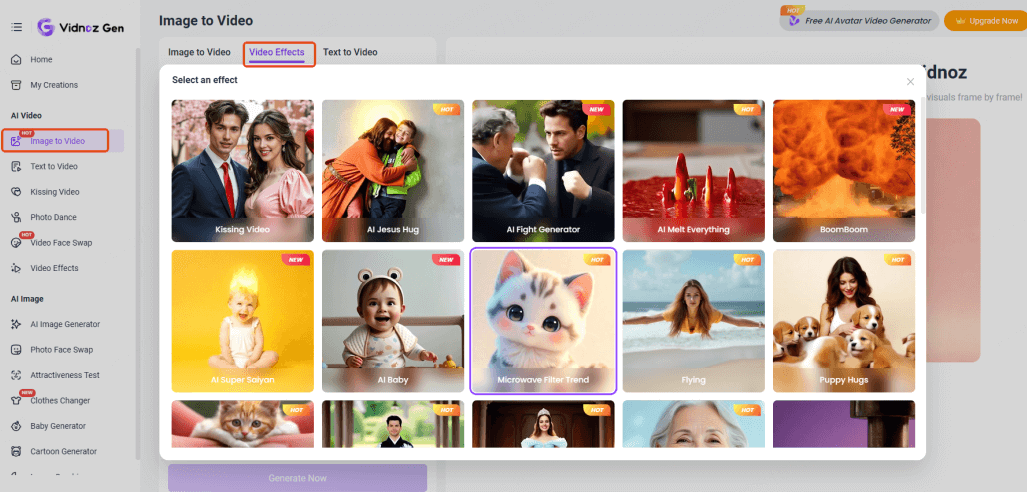Click the Vidnoz Gen logo icon
This screenshot has height=492, width=1027.
[45, 27]
